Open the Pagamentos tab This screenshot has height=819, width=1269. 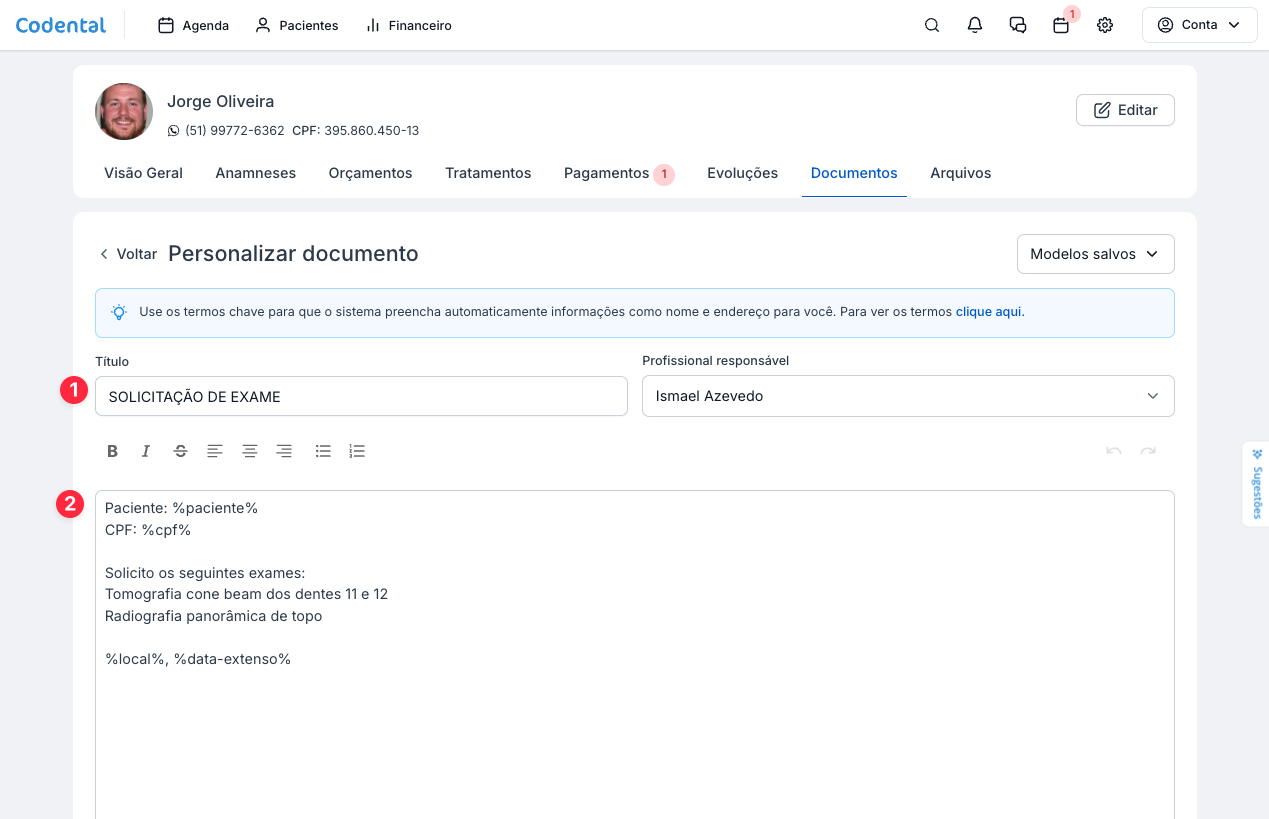607,173
